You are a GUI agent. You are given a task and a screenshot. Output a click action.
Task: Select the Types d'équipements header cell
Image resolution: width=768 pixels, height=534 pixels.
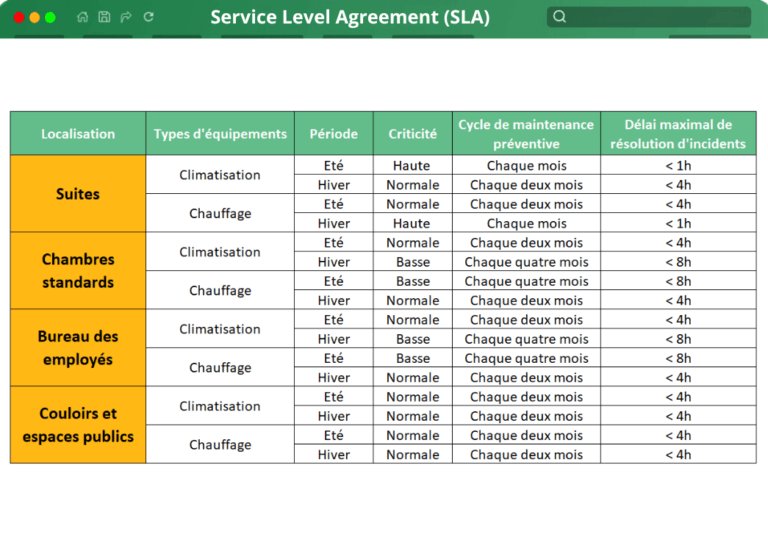pos(220,133)
